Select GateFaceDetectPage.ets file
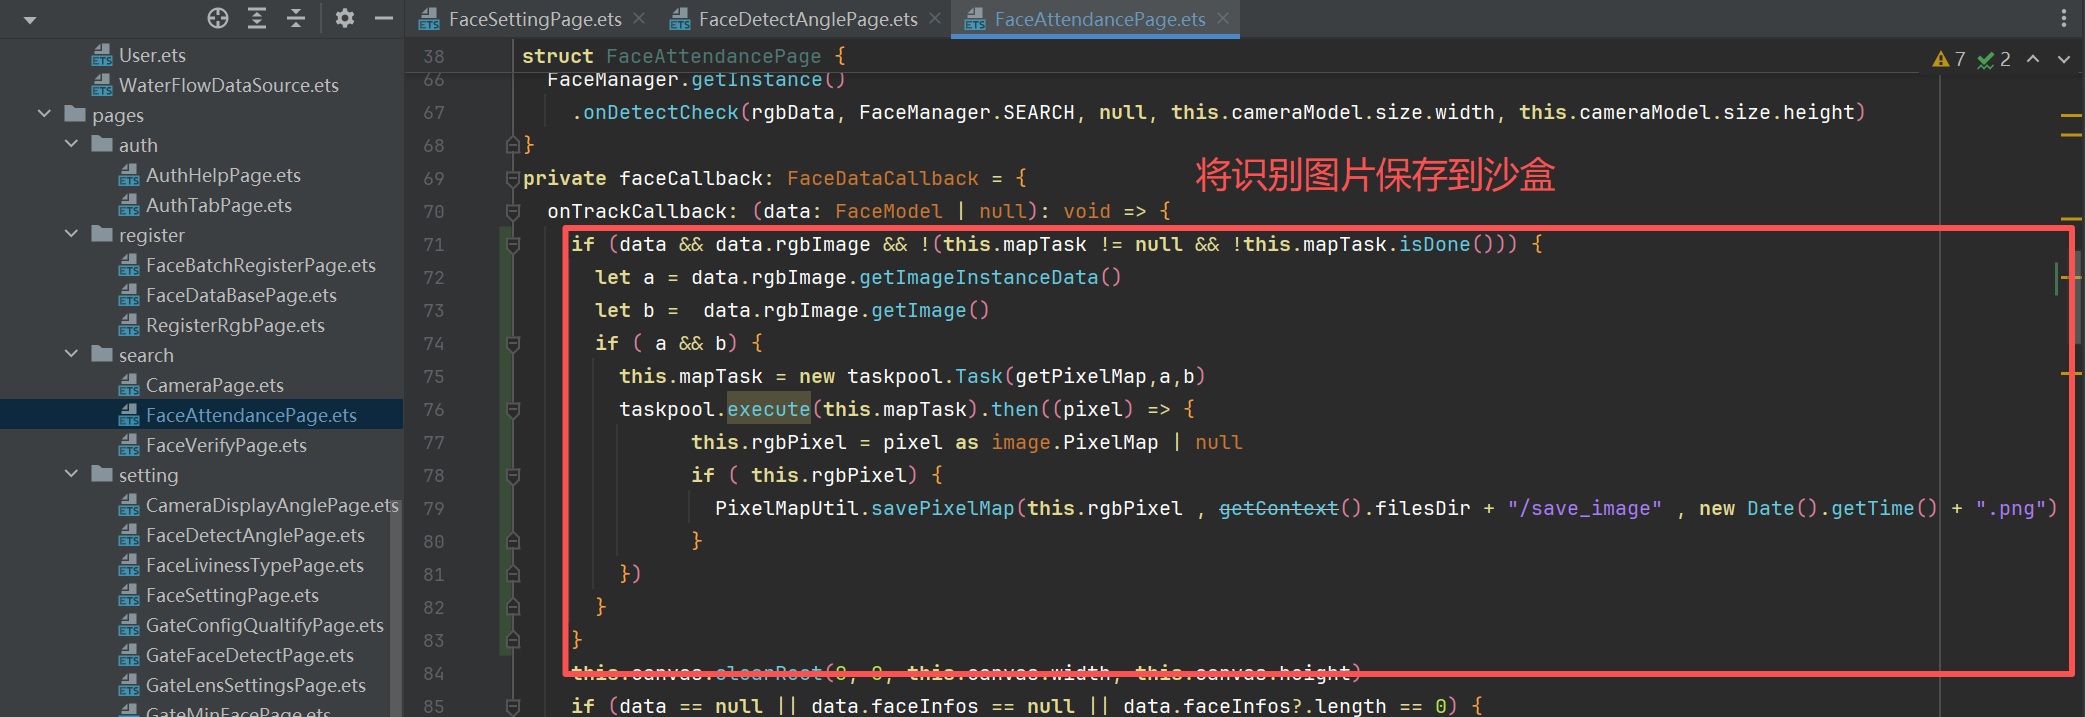 coord(250,655)
